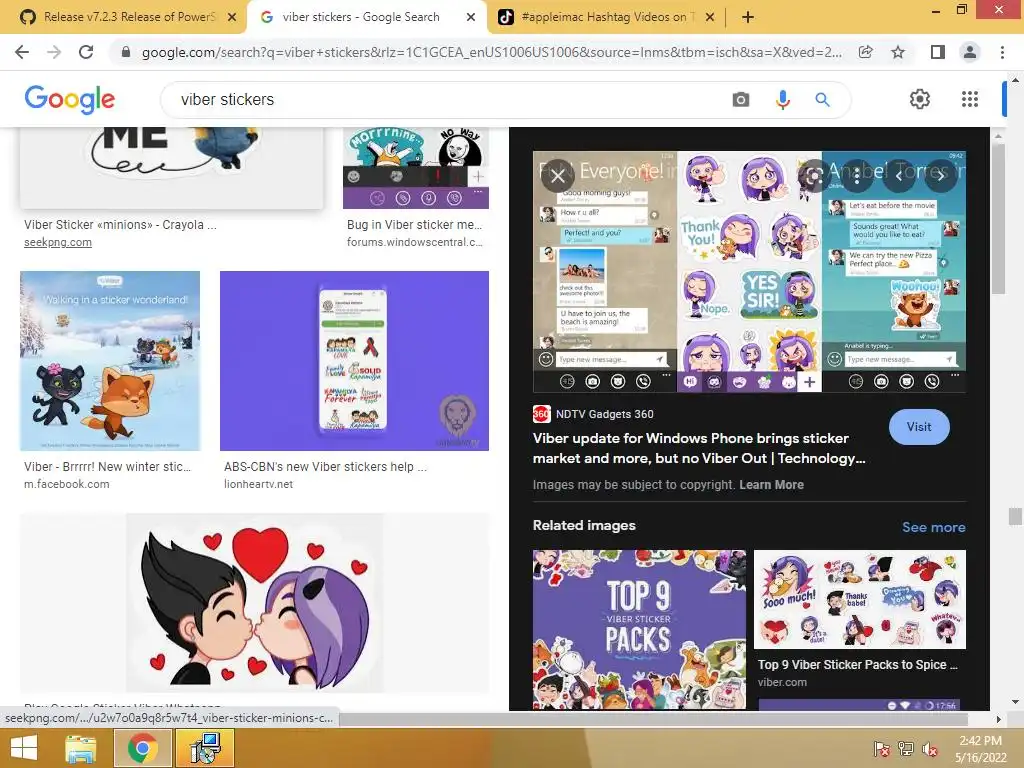Screen dimensions: 1024x768
Task: Close the TikTok hashtag tab
Action: (711, 18)
